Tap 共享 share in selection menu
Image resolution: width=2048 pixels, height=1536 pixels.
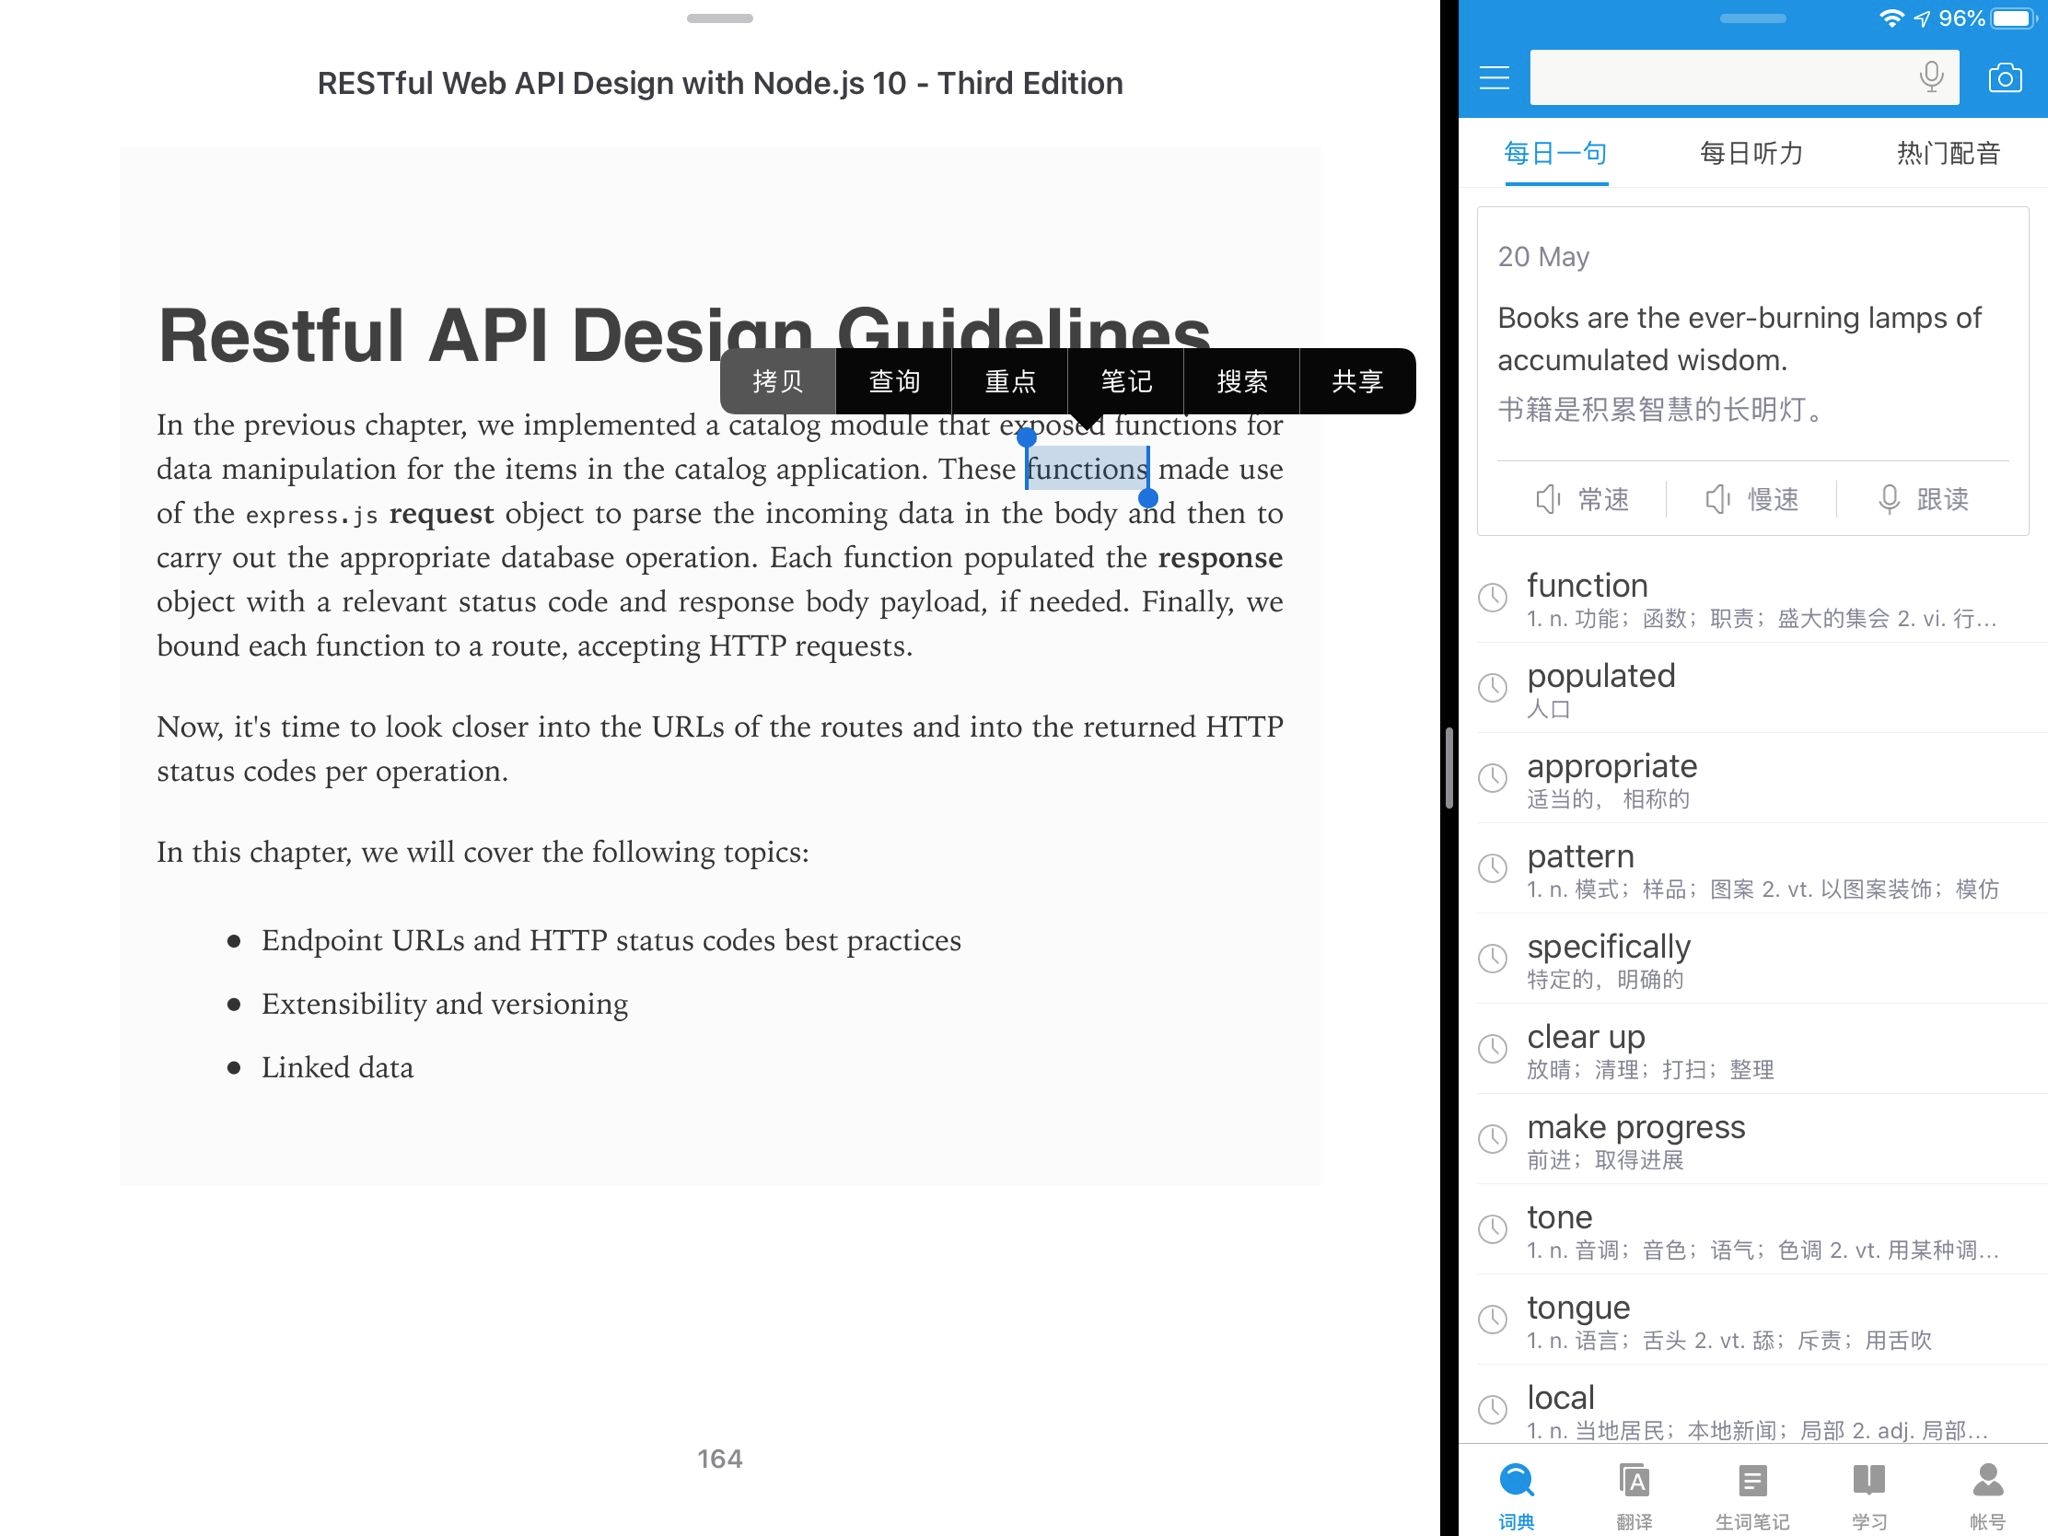(1357, 381)
